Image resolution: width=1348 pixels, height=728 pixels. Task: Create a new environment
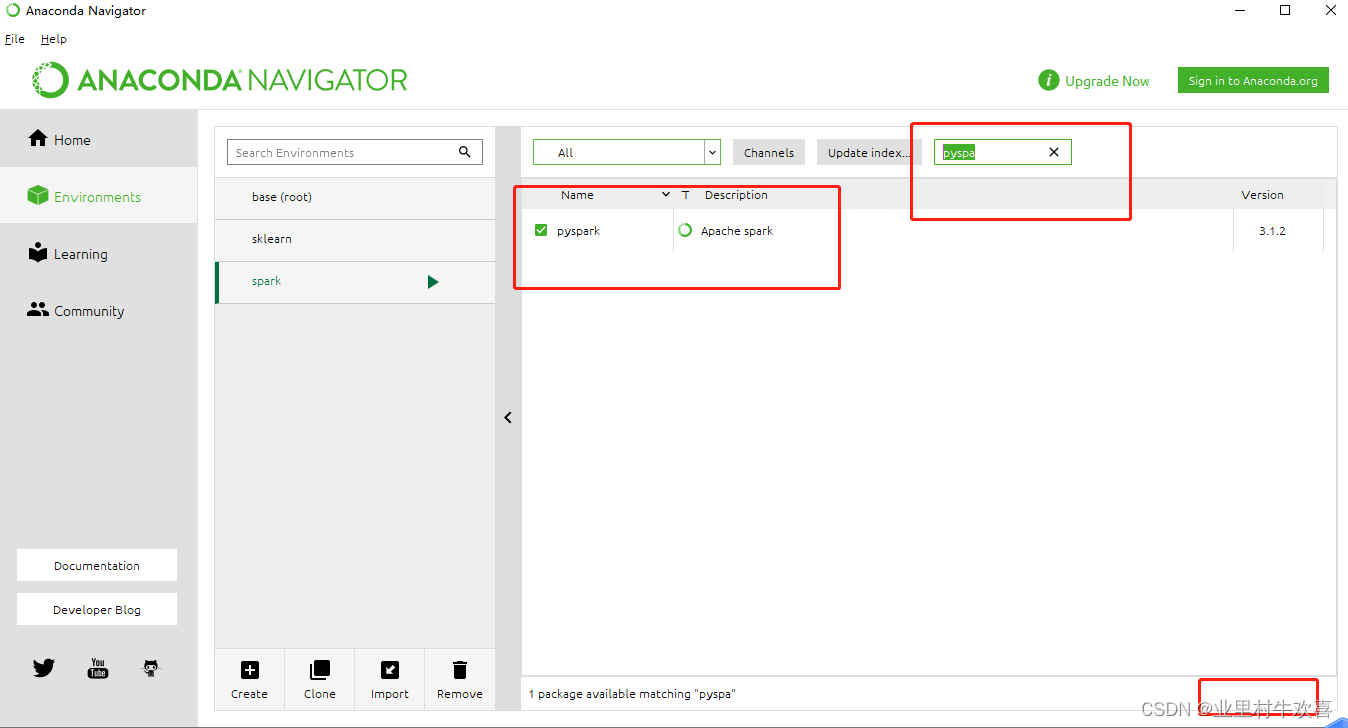[250, 680]
